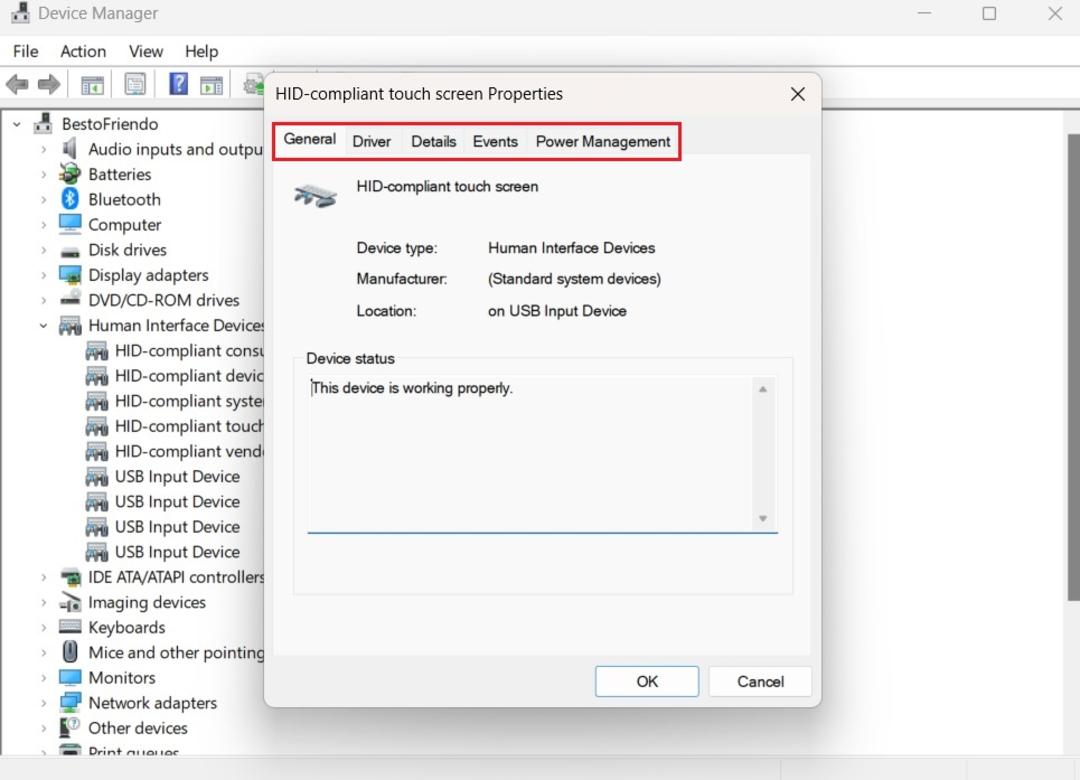
Task: Click the Batteries category icon
Action: pos(70,174)
